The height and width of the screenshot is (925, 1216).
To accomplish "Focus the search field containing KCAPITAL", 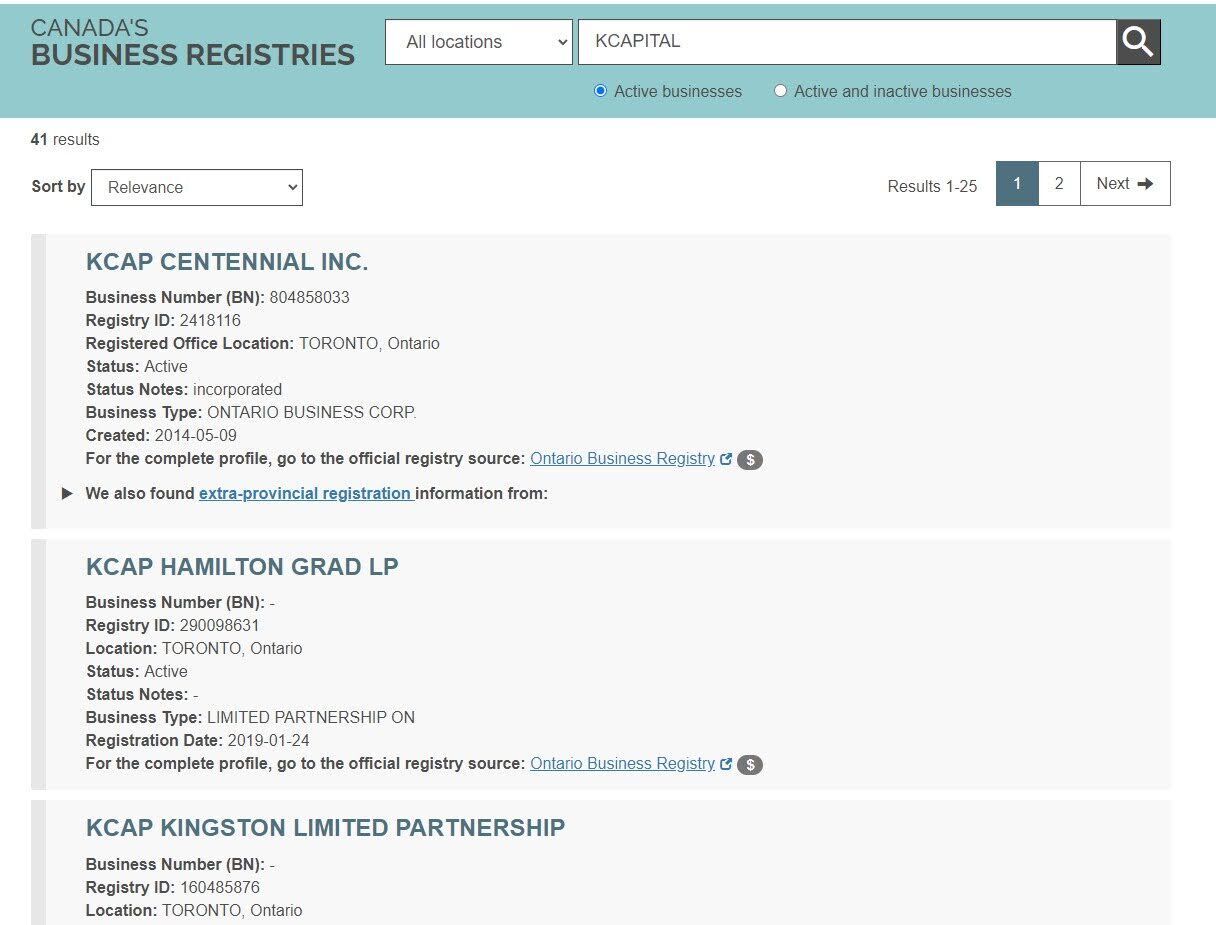I will coord(847,42).
